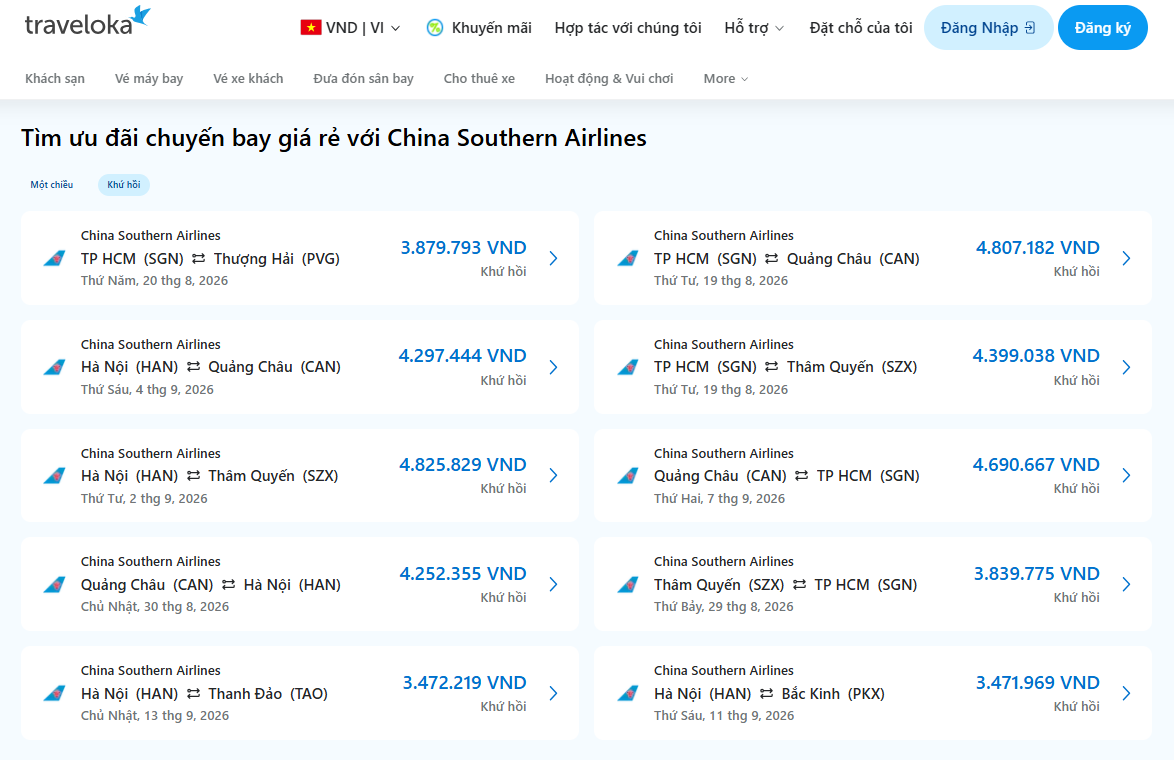Open arrow for 3.839.775 VND flight

[1126, 585]
